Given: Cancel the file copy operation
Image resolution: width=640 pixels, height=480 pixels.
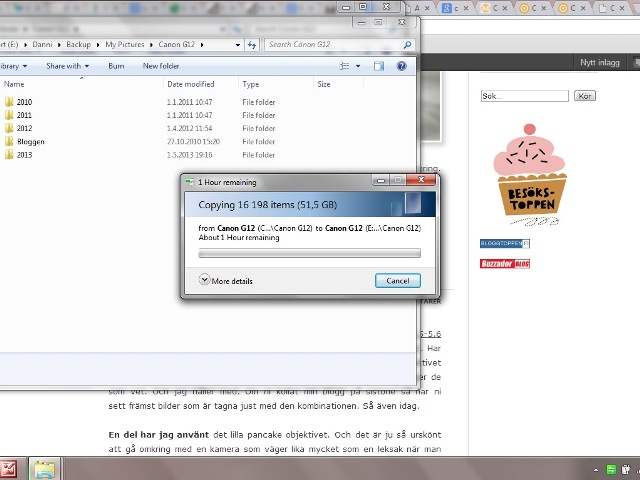Looking at the screenshot, I should click(x=397, y=281).
